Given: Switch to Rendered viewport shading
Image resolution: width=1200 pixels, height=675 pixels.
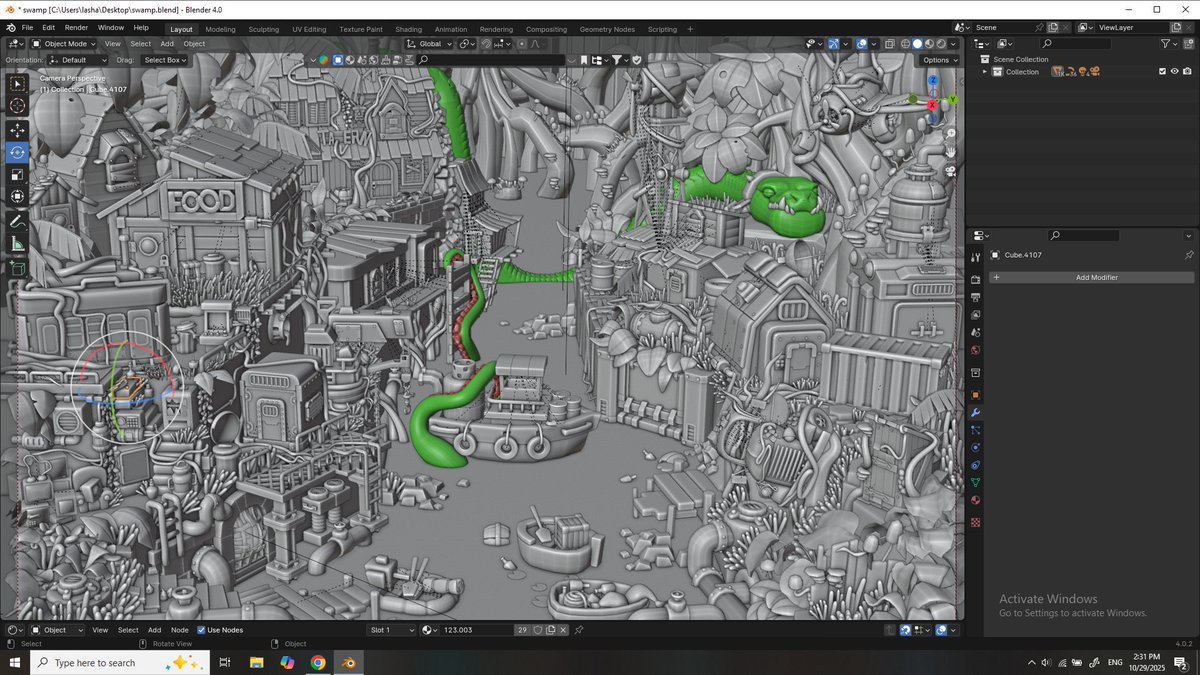Looking at the screenshot, I should pos(941,44).
